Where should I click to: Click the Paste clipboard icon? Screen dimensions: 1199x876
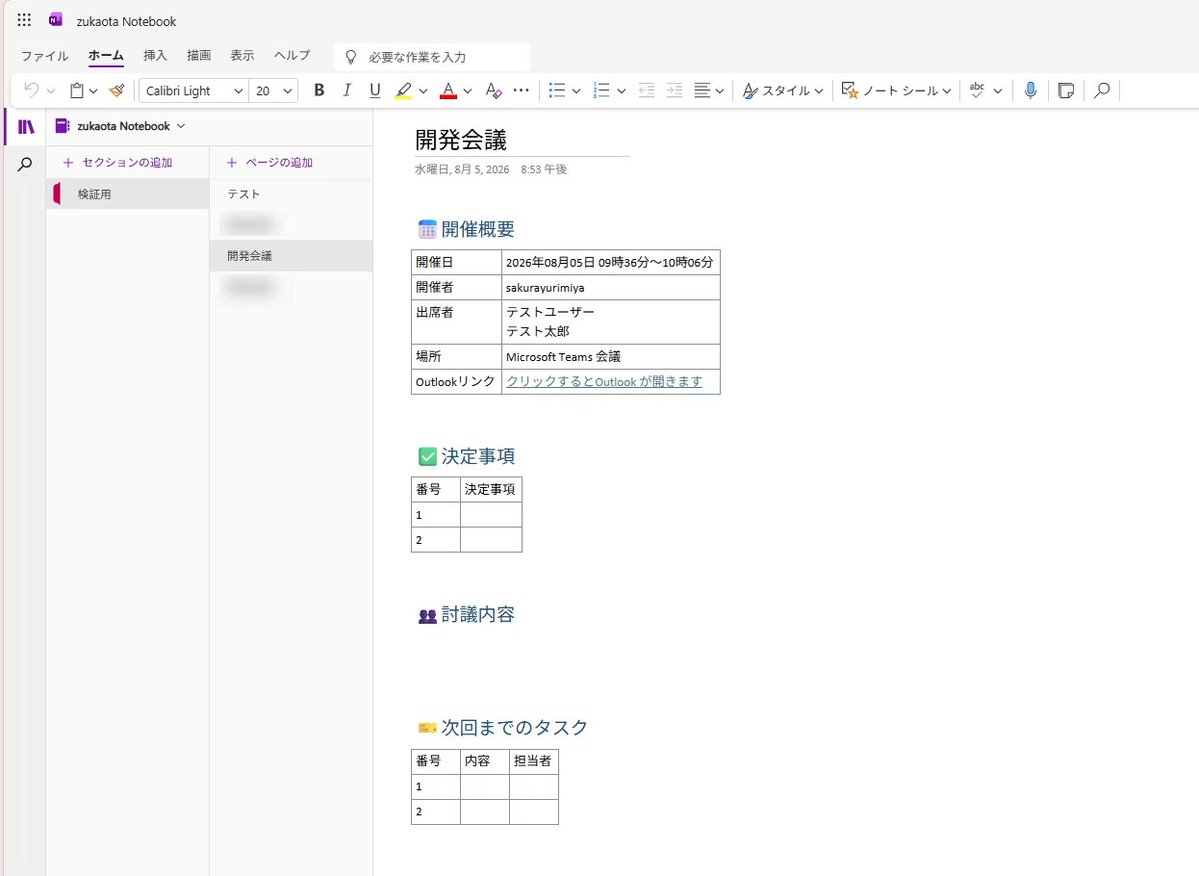(x=76, y=90)
